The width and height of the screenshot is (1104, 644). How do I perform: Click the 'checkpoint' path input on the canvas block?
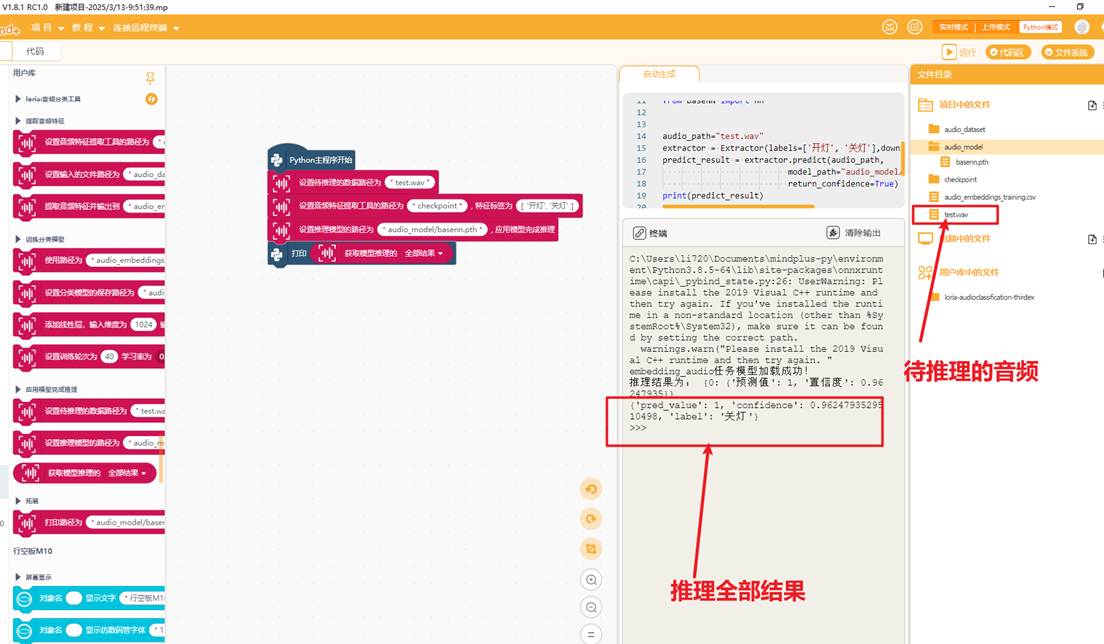point(437,206)
